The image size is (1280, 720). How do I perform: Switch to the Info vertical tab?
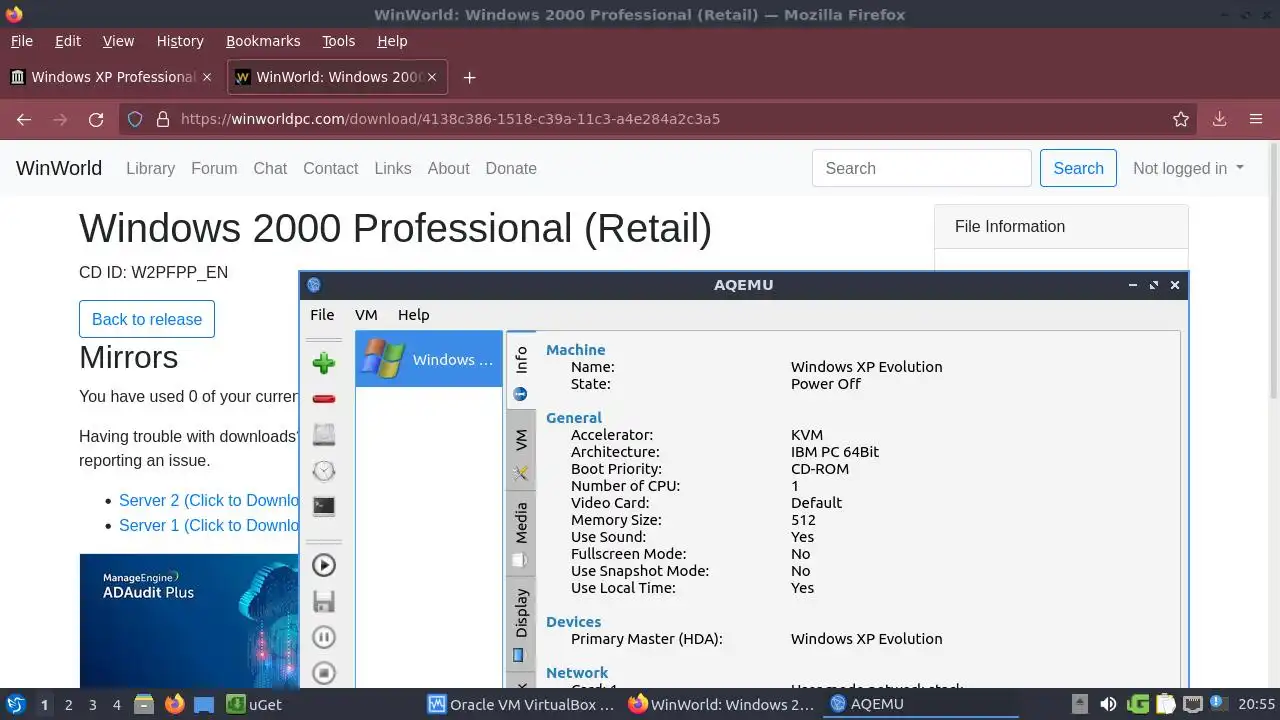point(521,371)
